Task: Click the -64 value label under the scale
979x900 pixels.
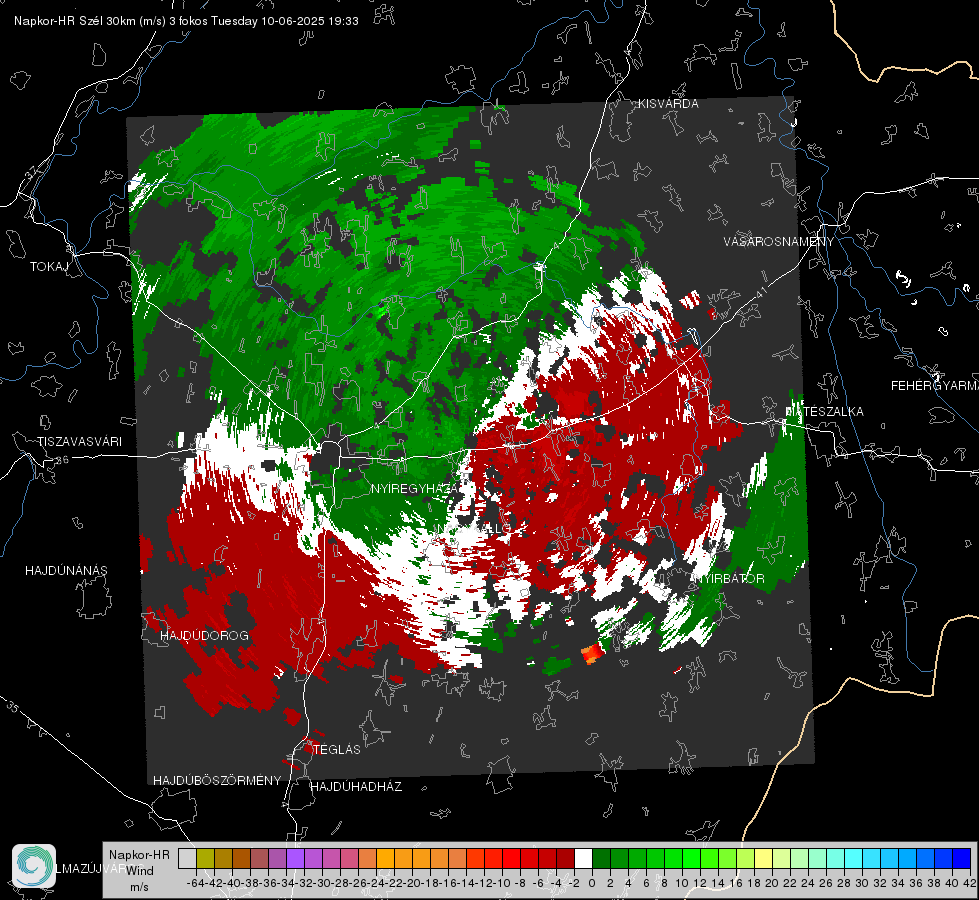Action: [195, 883]
